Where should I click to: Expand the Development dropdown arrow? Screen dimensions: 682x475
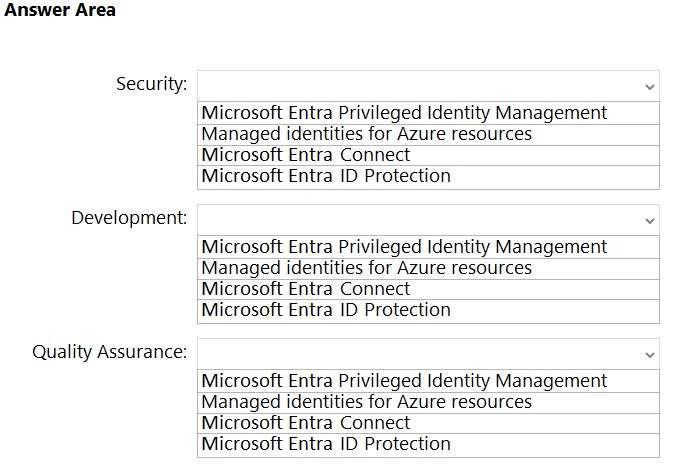click(x=650, y=220)
